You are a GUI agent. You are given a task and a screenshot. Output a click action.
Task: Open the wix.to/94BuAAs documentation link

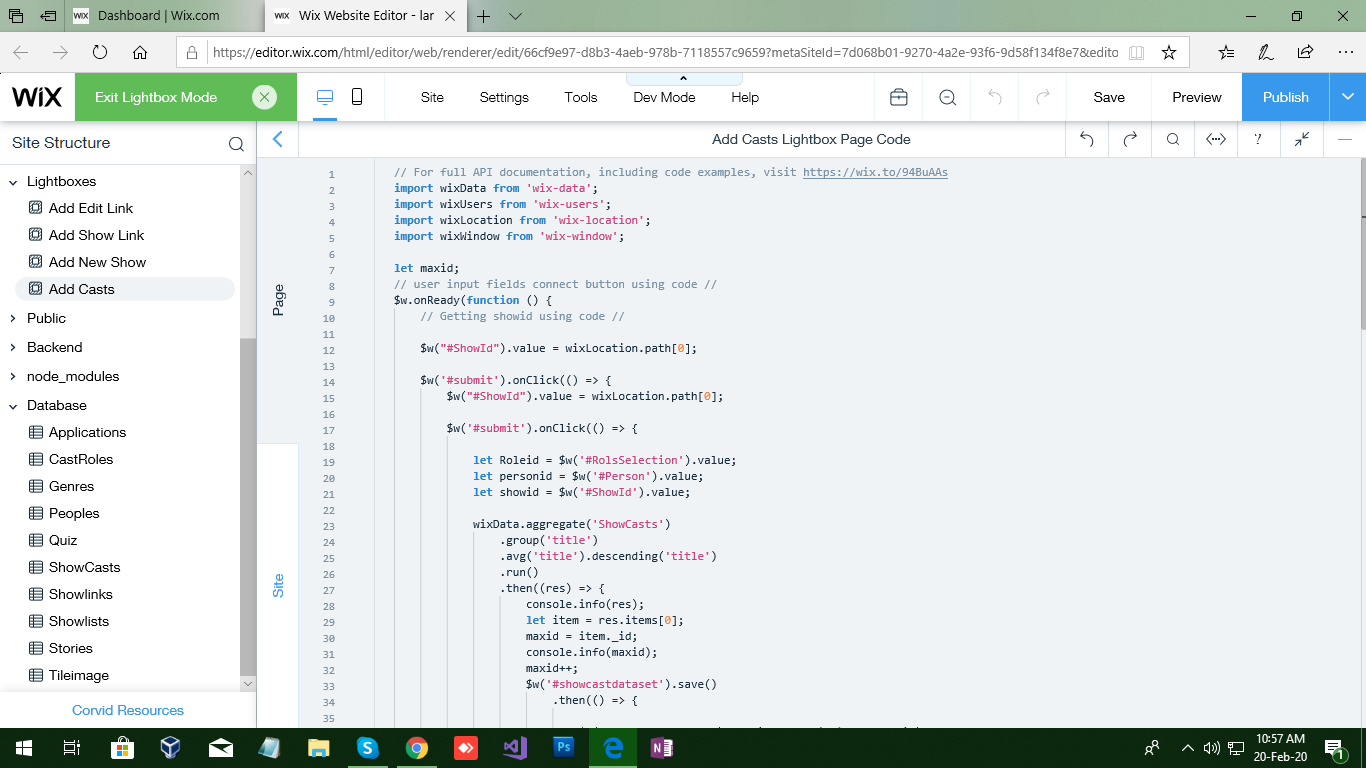point(875,172)
